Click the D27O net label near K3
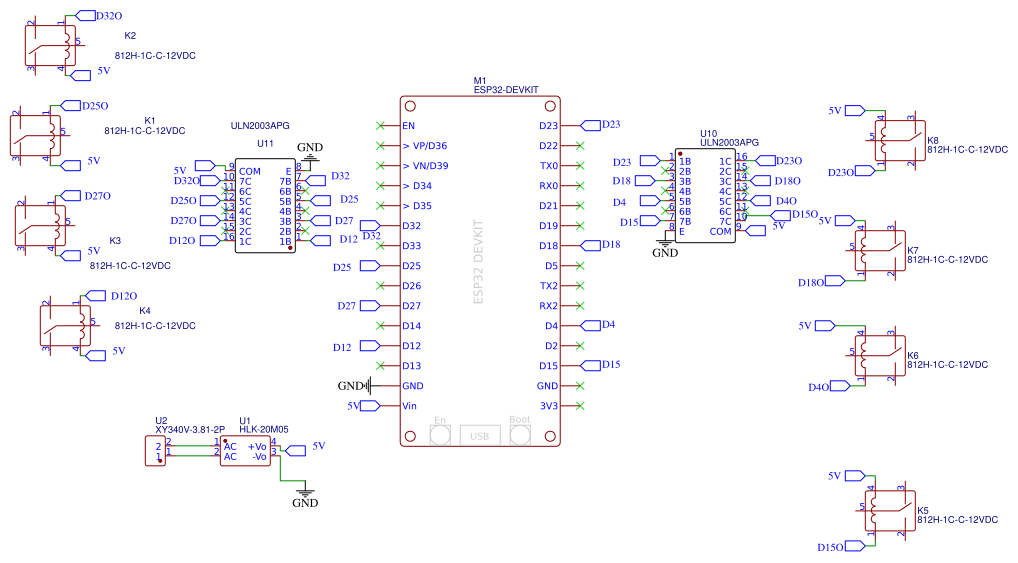The height and width of the screenshot is (563, 1018). (x=97, y=195)
